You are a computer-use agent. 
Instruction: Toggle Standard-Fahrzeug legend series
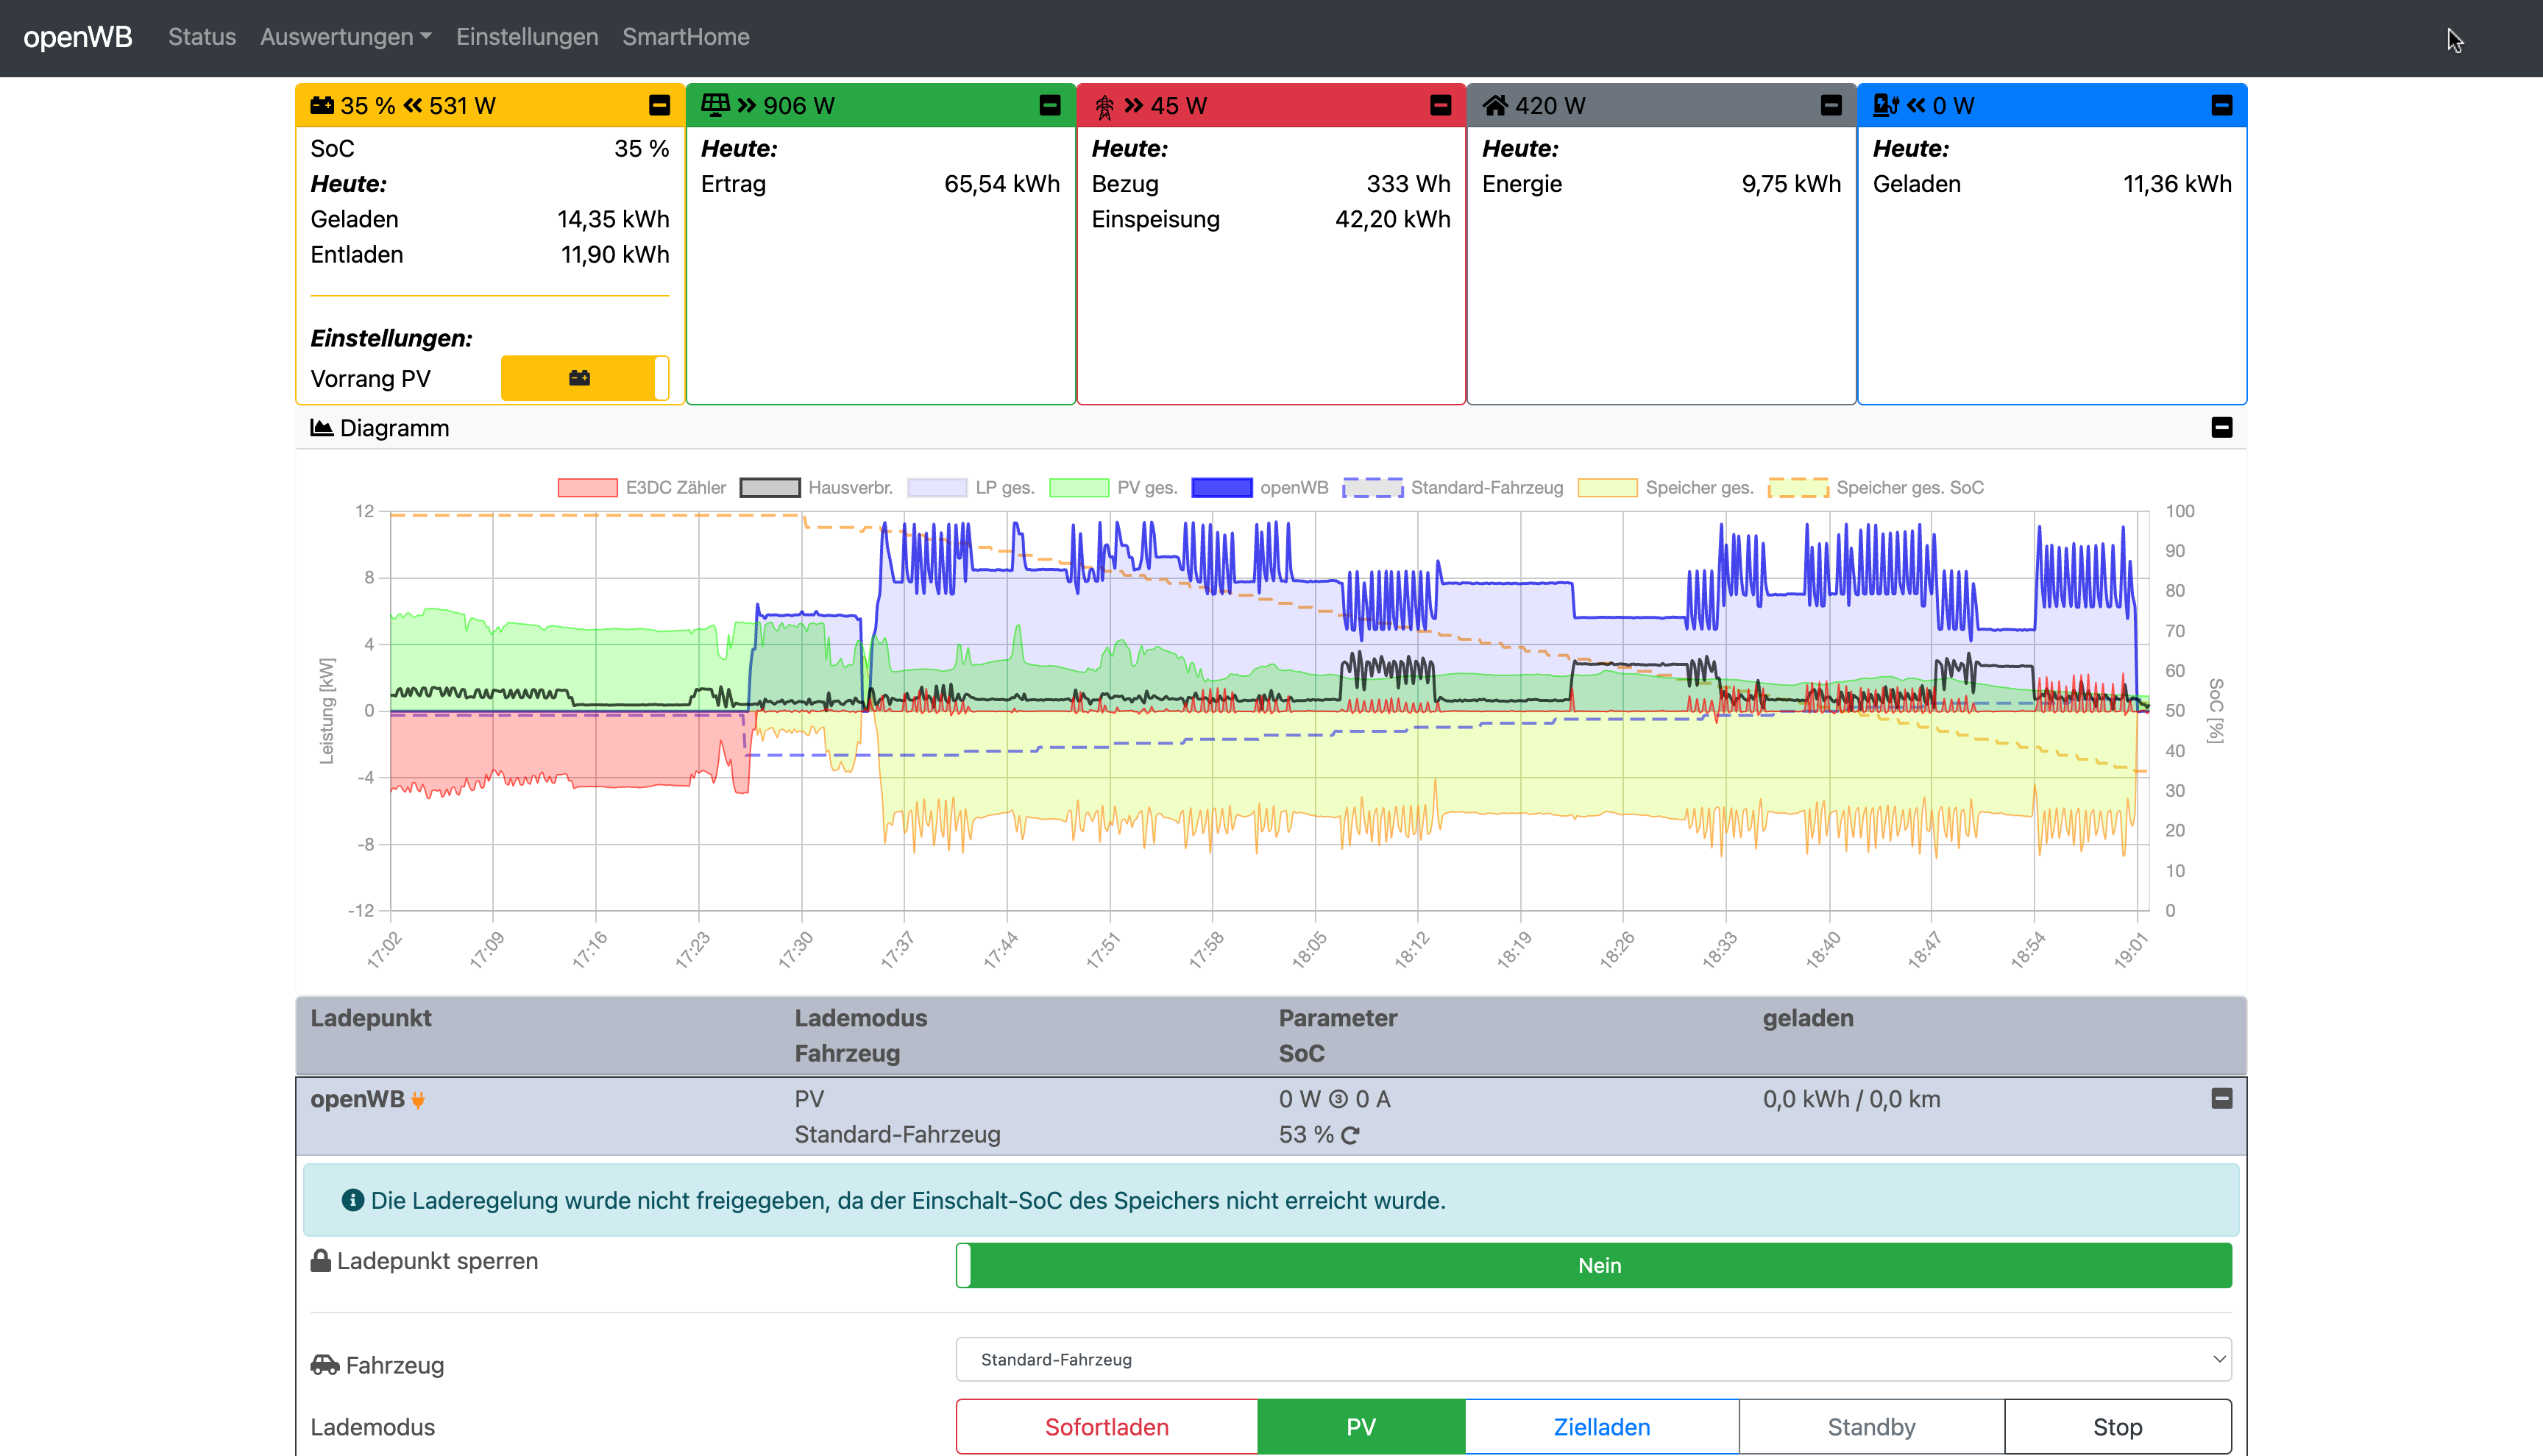pyautogui.click(x=1453, y=488)
